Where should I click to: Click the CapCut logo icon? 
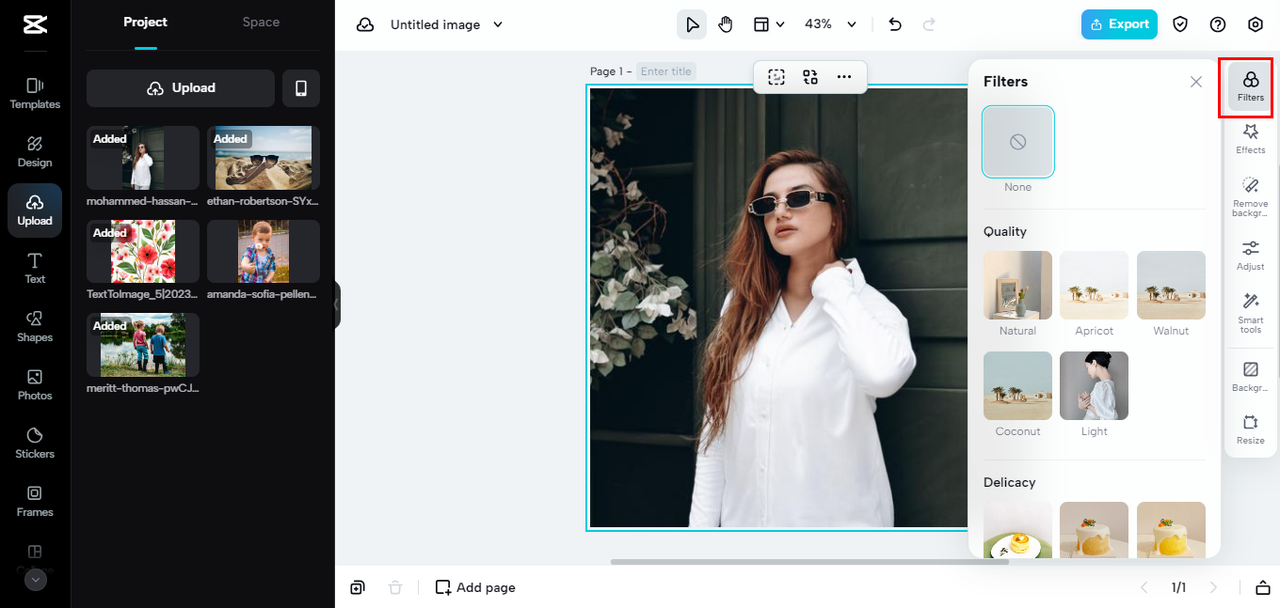[35, 25]
